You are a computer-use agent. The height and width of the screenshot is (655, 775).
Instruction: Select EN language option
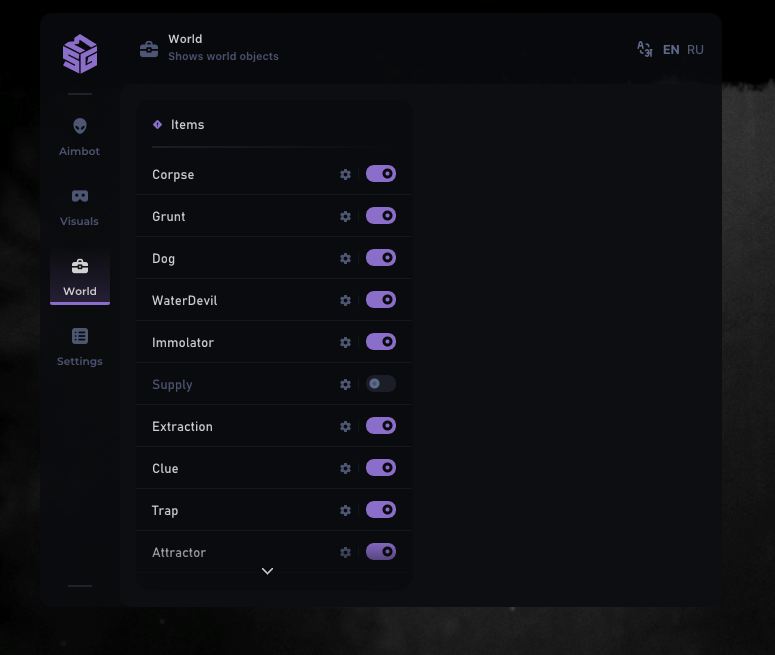(x=671, y=49)
